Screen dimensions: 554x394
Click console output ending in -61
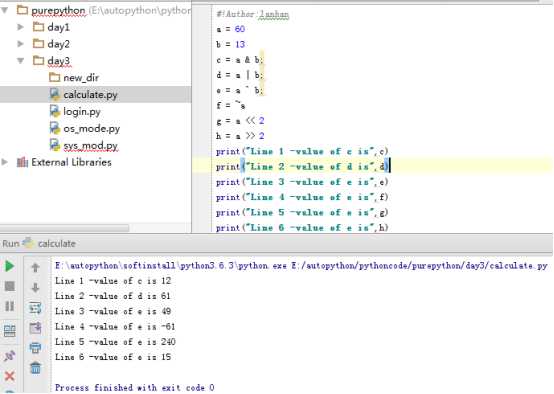(x=115, y=327)
